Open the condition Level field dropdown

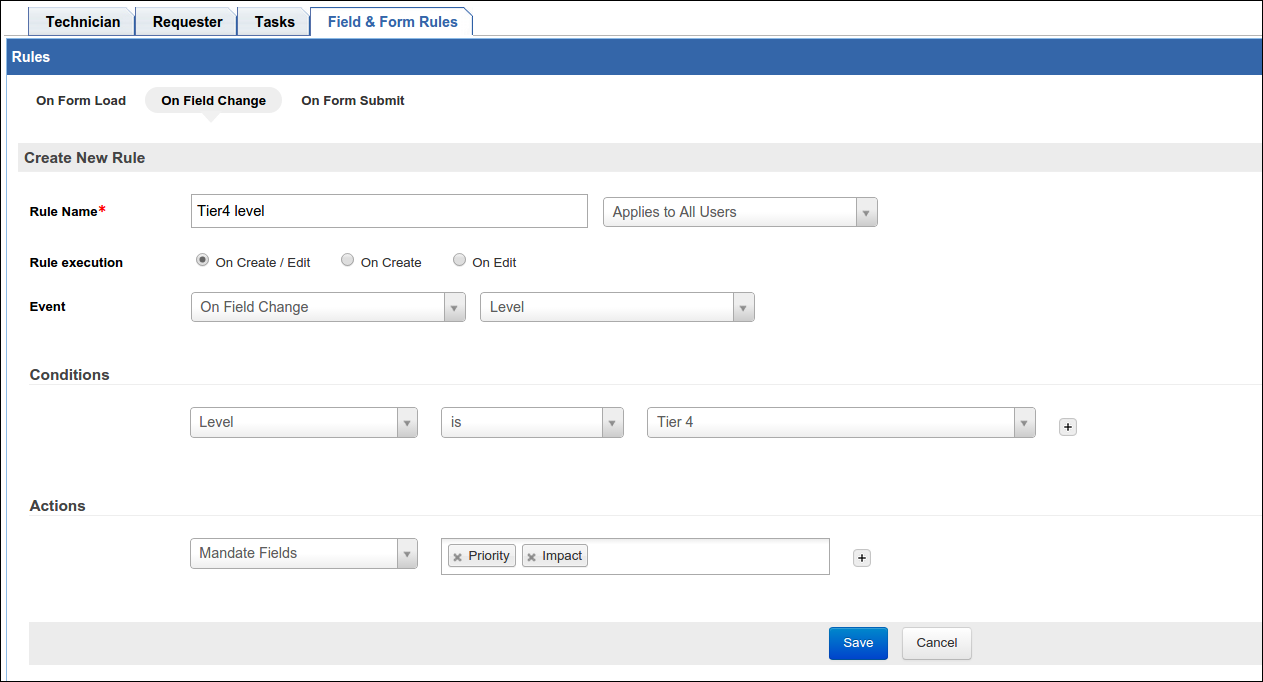coord(303,422)
